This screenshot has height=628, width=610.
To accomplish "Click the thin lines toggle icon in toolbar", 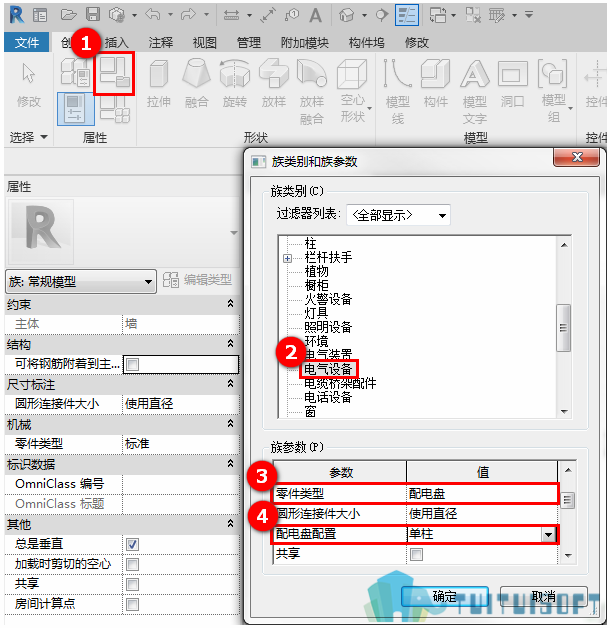I will click(407, 15).
